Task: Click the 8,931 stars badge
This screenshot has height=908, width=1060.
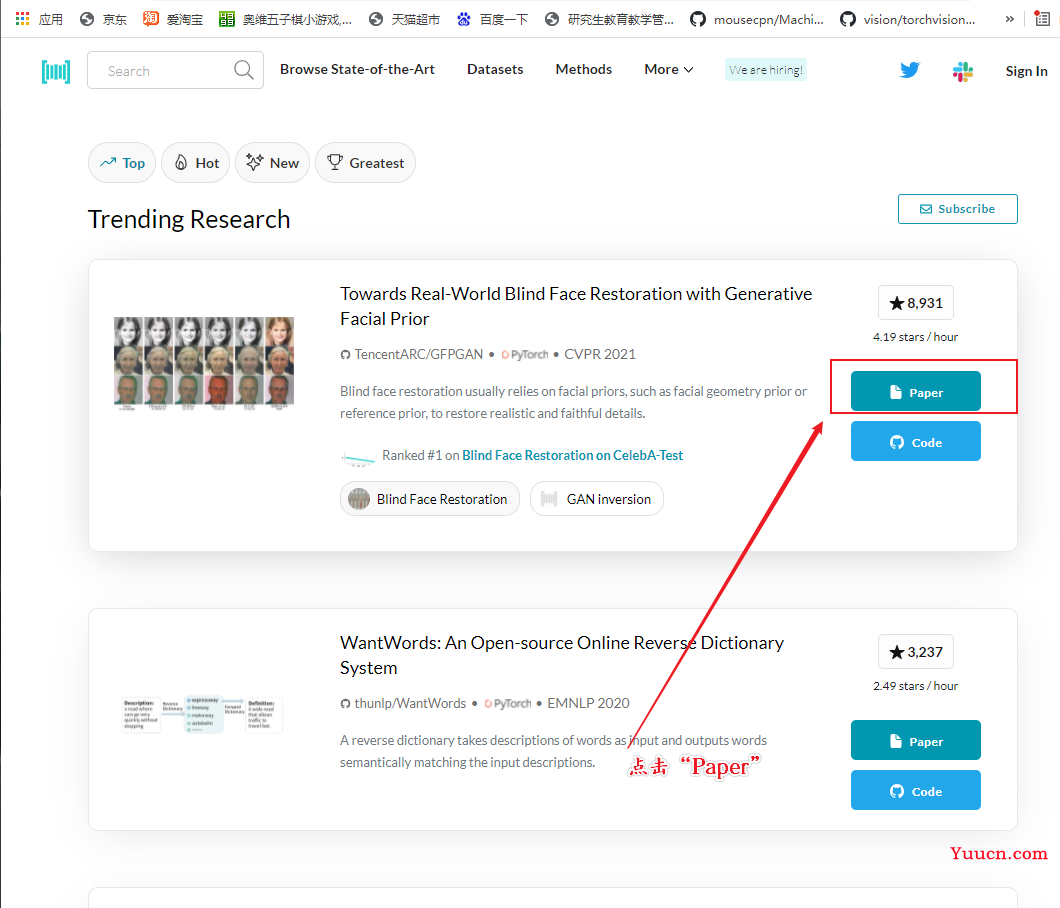Action: 915,303
